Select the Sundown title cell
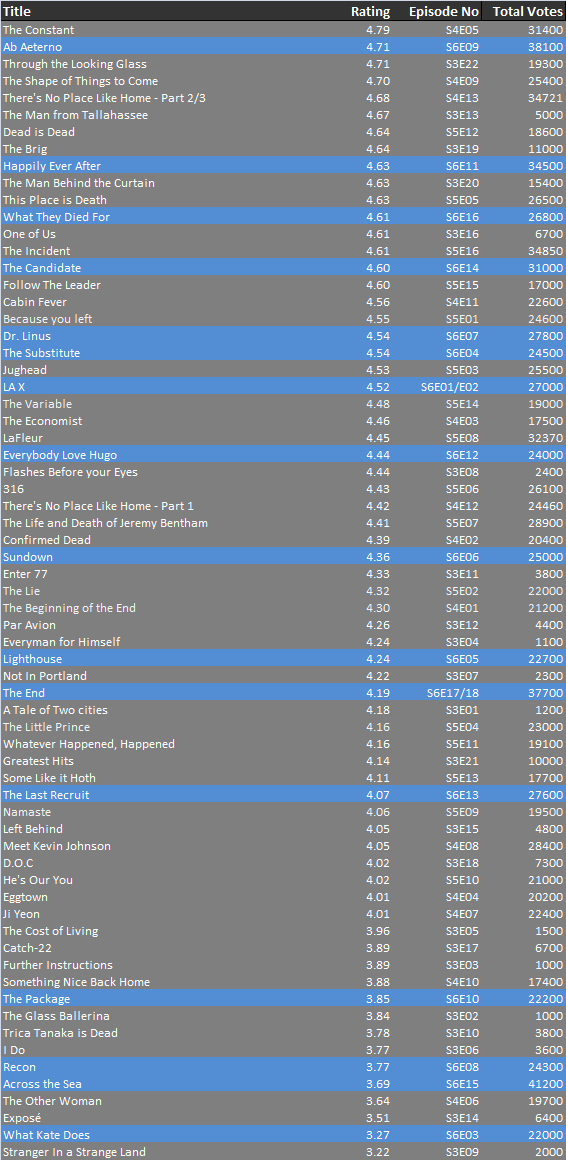Image resolution: width=566 pixels, height=1160 pixels. tap(28, 557)
